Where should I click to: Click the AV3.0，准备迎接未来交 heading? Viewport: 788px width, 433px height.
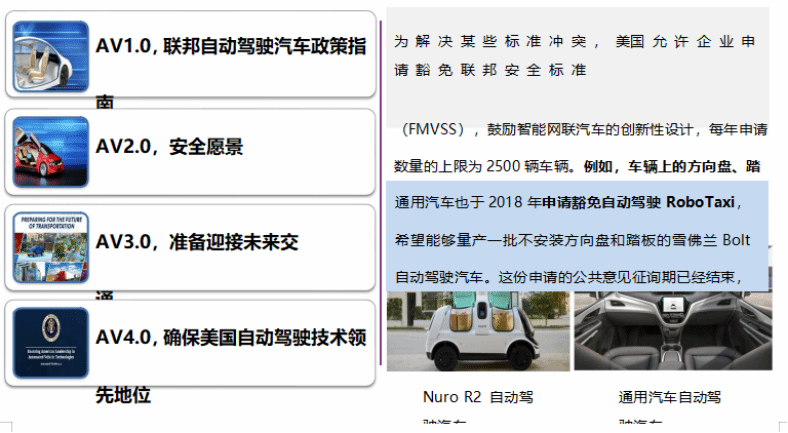point(198,242)
